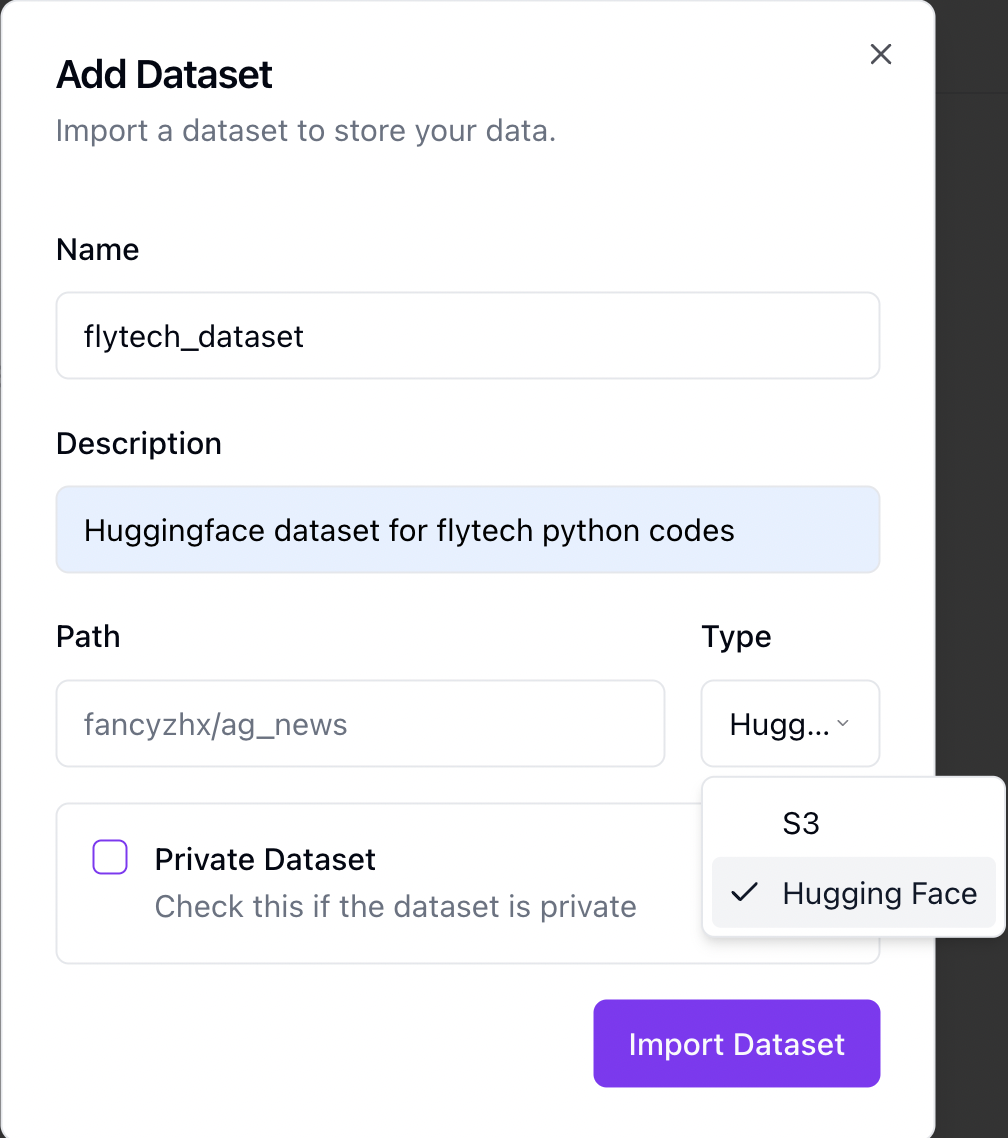Image resolution: width=1008 pixels, height=1138 pixels.
Task: Open the Type combo box
Action: coord(789,724)
